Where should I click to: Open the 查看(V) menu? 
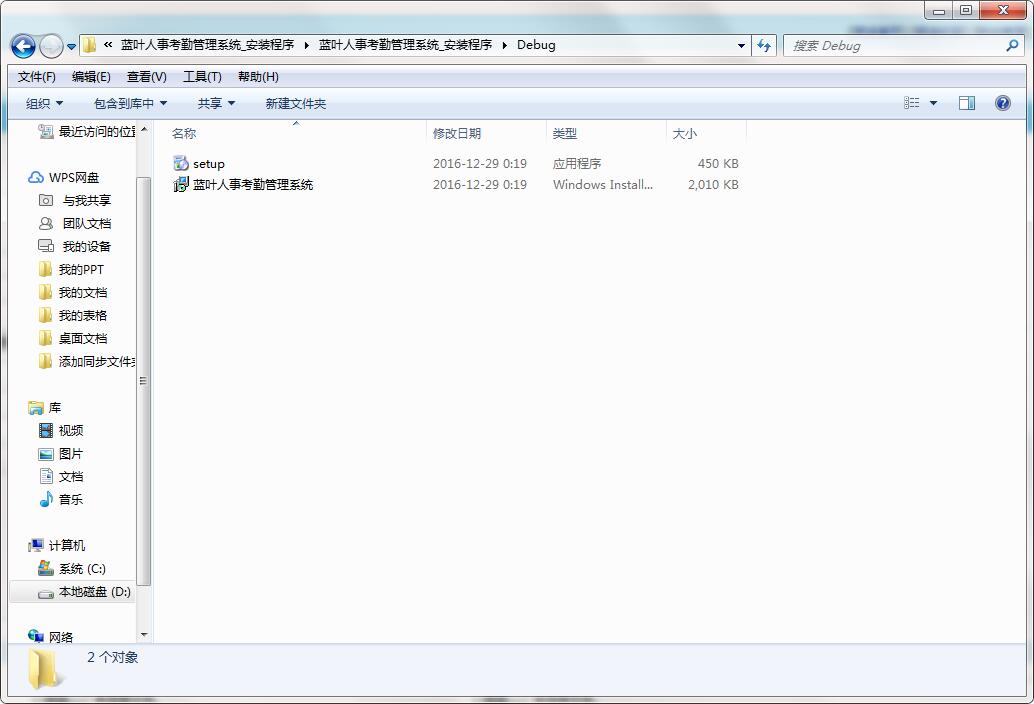point(146,77)
